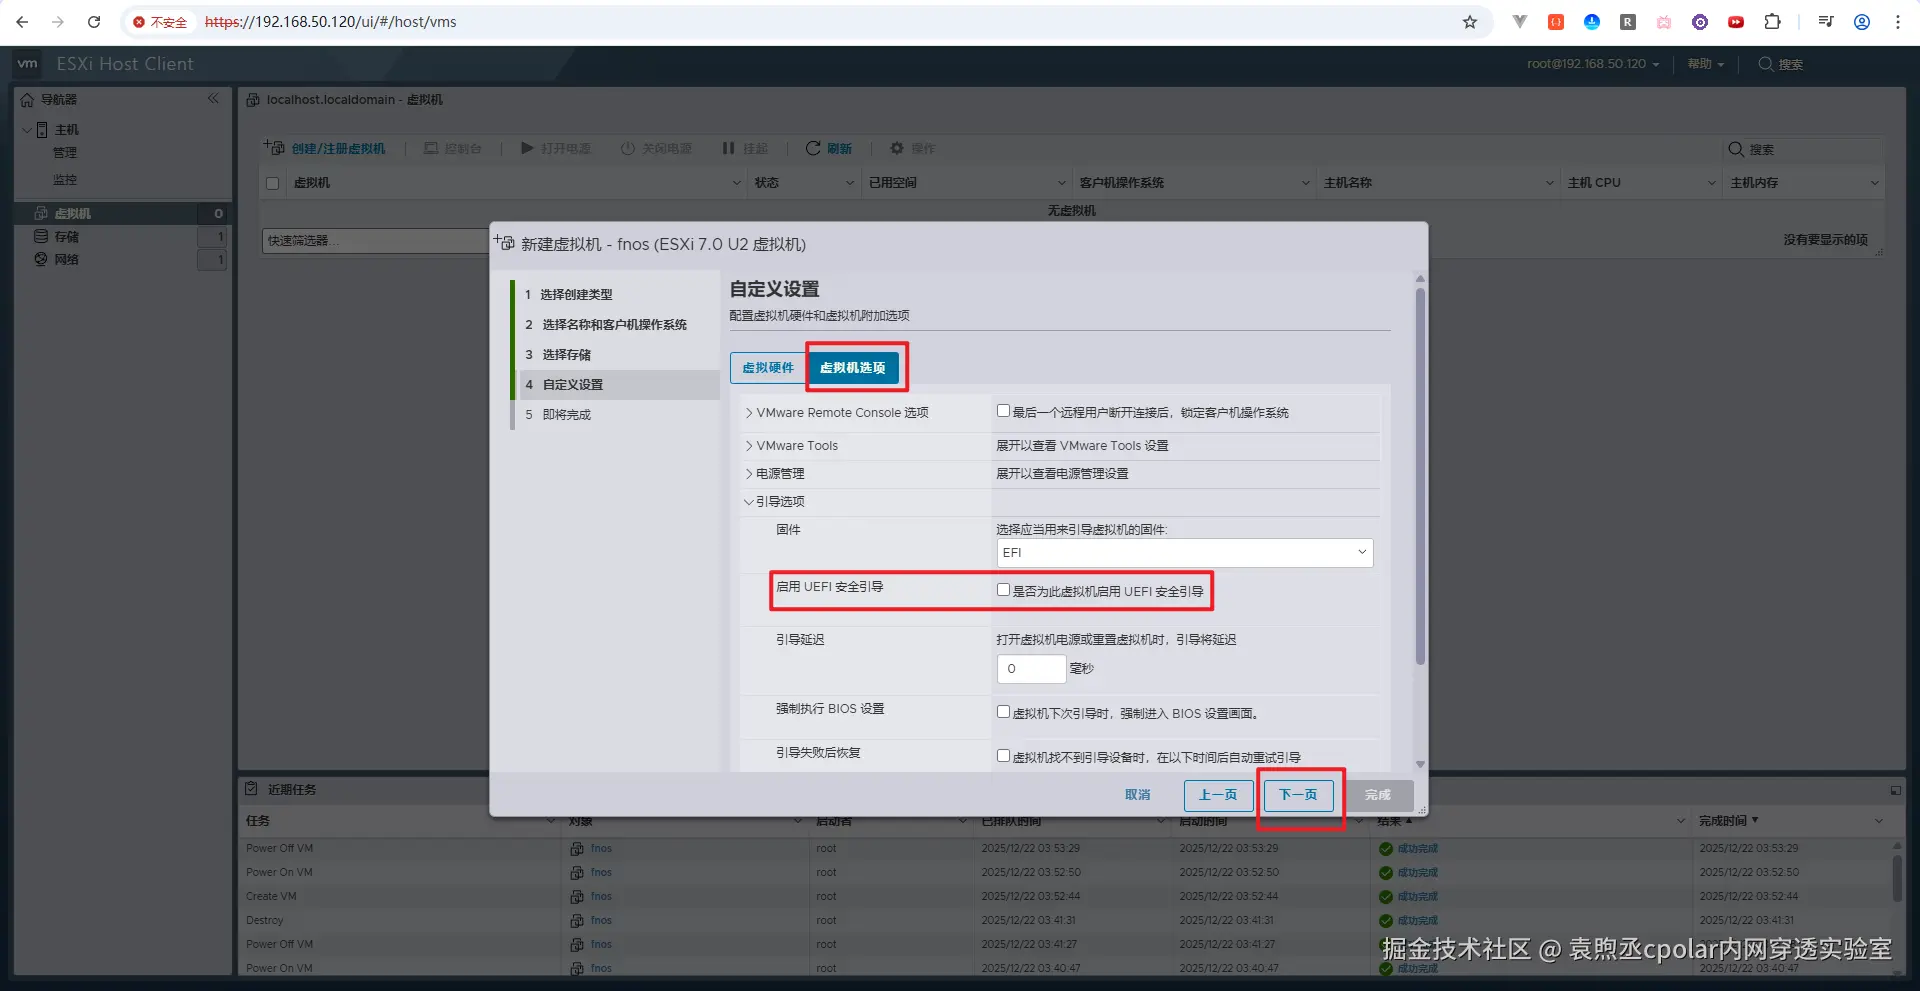Viewport: 1920px width, 991px height.
Task: Expand the VMware Tools section
Action: [x=749, y=446]
